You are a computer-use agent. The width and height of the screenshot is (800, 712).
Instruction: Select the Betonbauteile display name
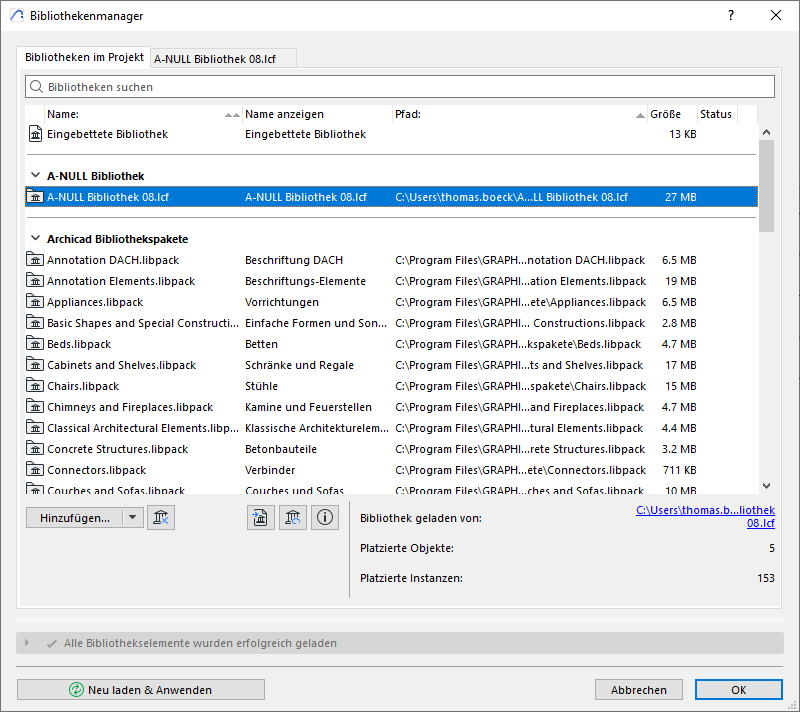coord(281,449)
